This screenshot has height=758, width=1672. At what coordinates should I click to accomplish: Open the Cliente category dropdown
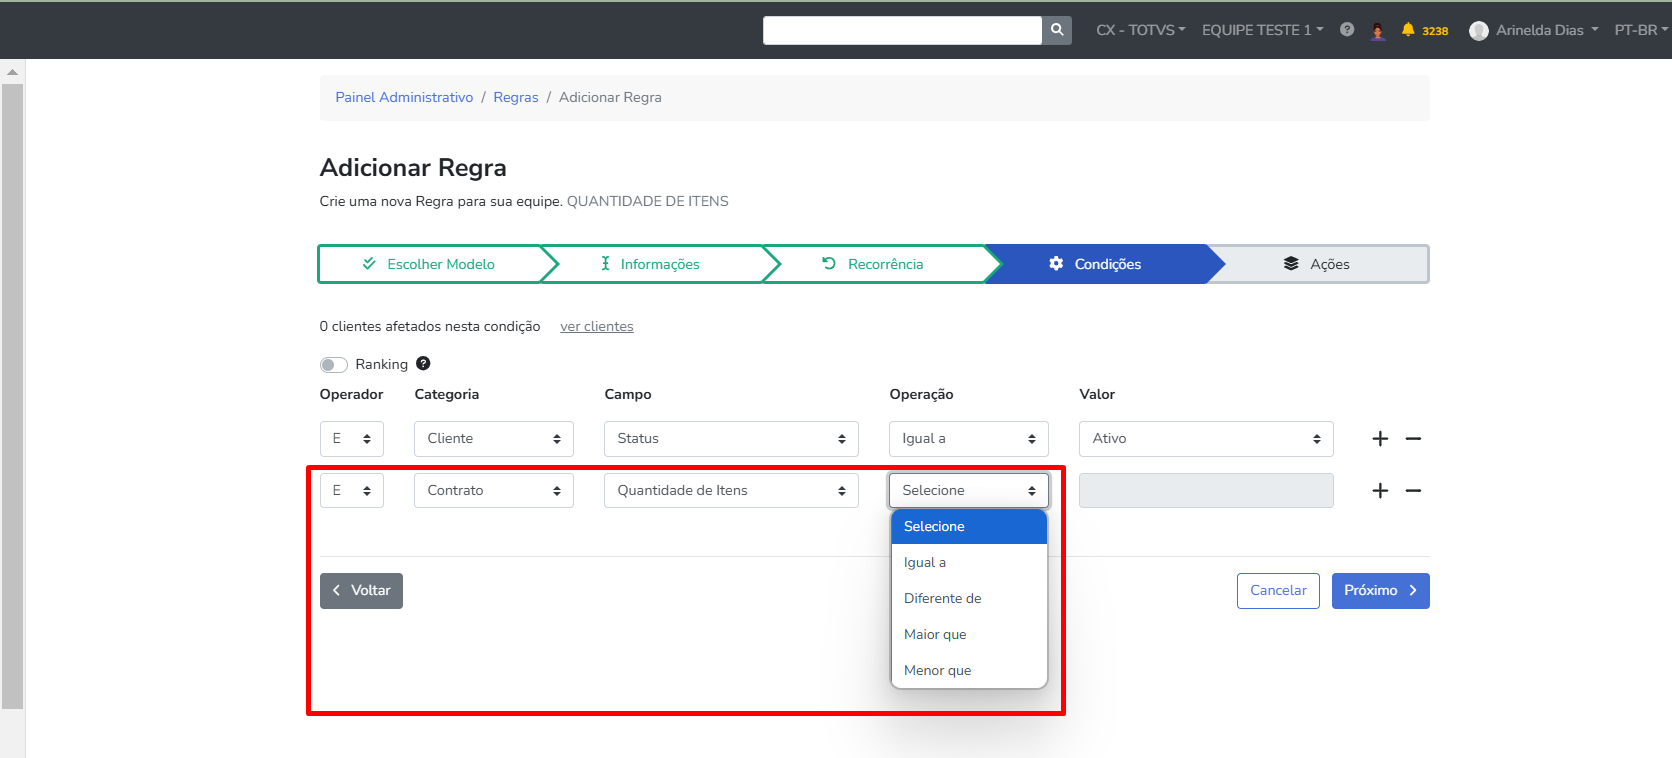(493, 439)
